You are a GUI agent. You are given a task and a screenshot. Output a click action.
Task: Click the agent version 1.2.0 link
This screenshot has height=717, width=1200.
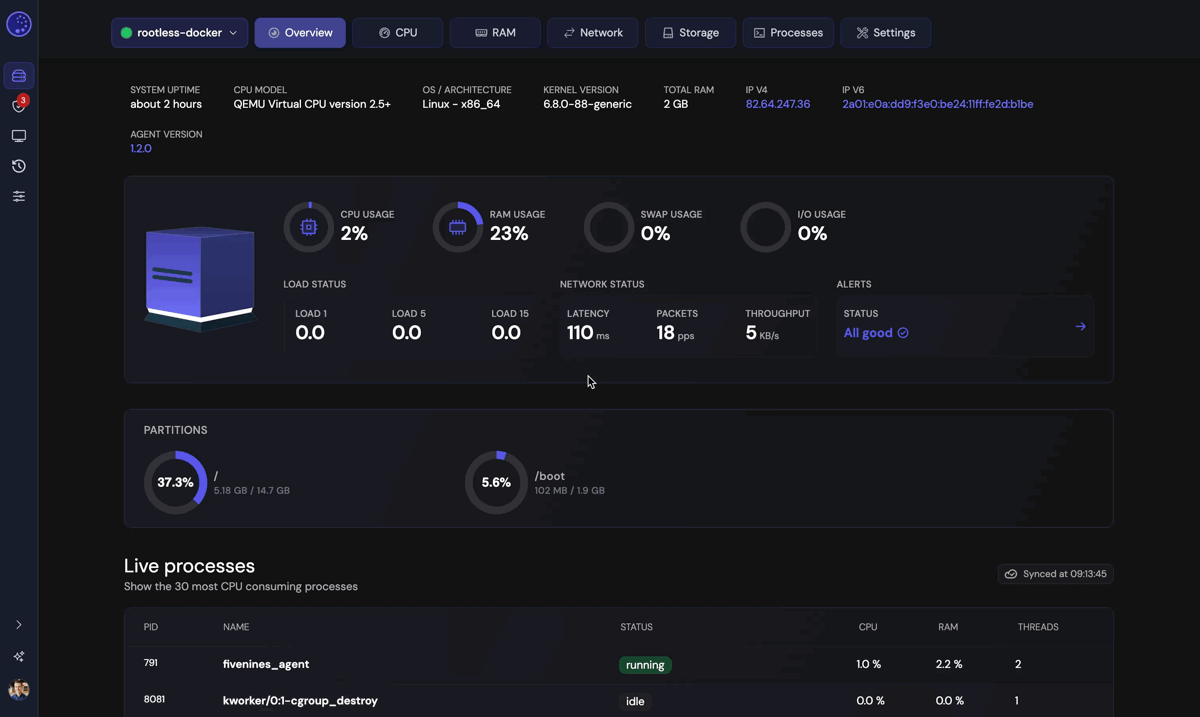(141, 148)
